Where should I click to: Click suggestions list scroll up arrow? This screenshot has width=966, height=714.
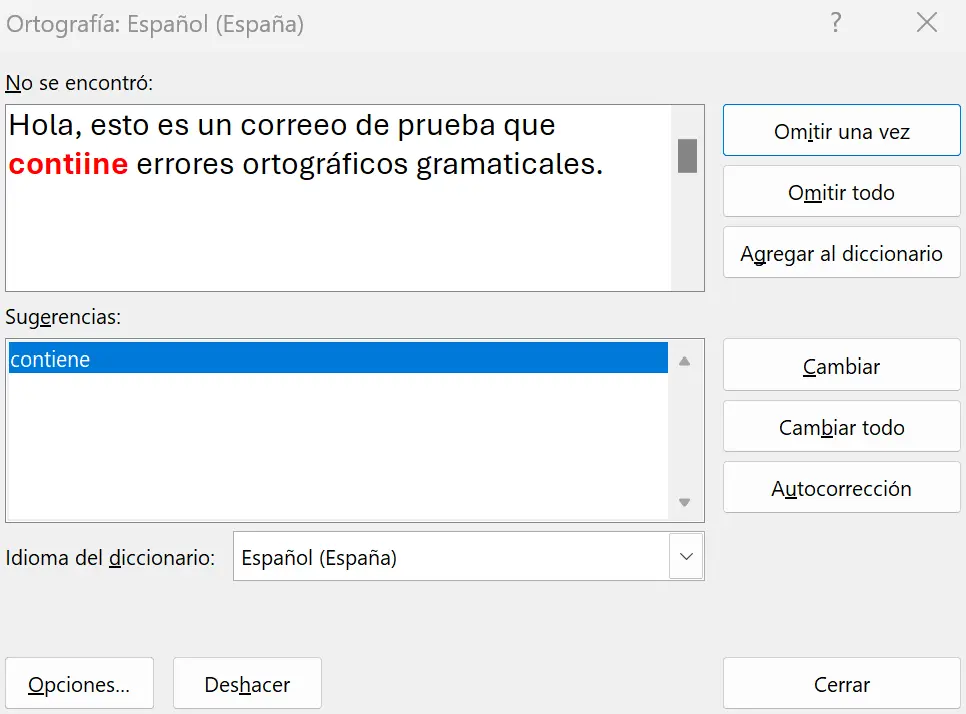[684, 361]
